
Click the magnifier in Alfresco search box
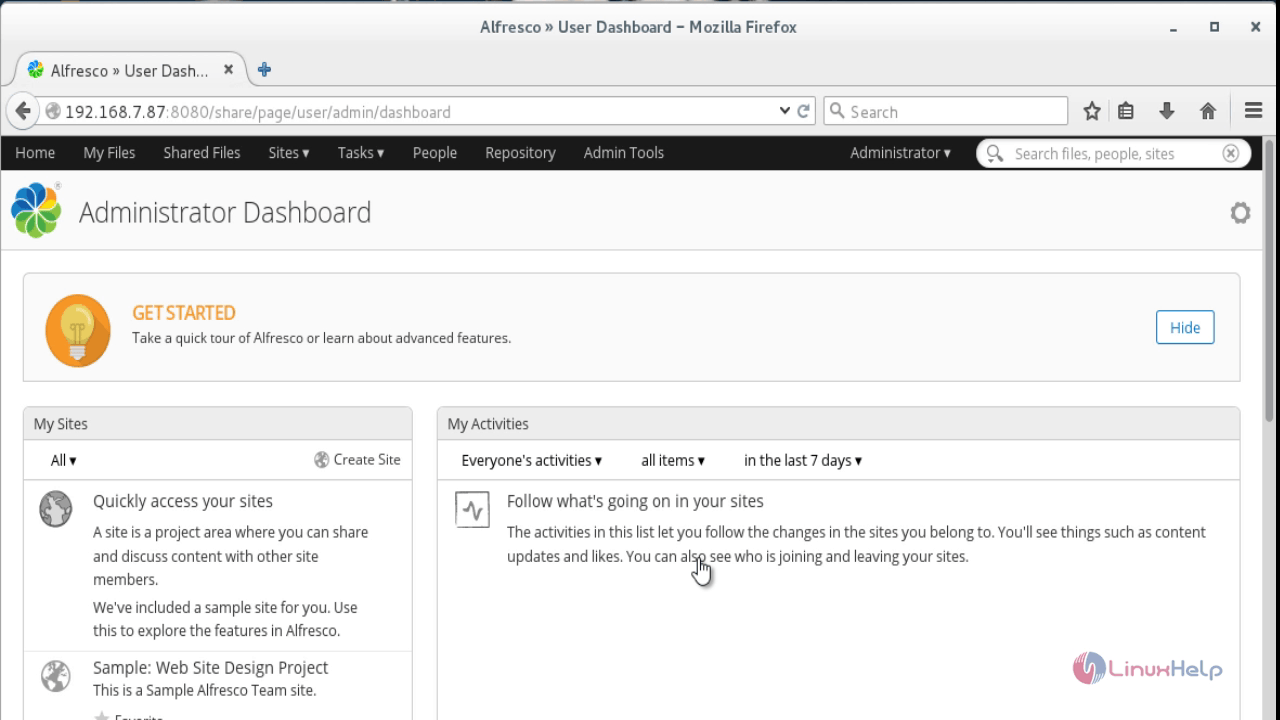[x=995, y=153]
